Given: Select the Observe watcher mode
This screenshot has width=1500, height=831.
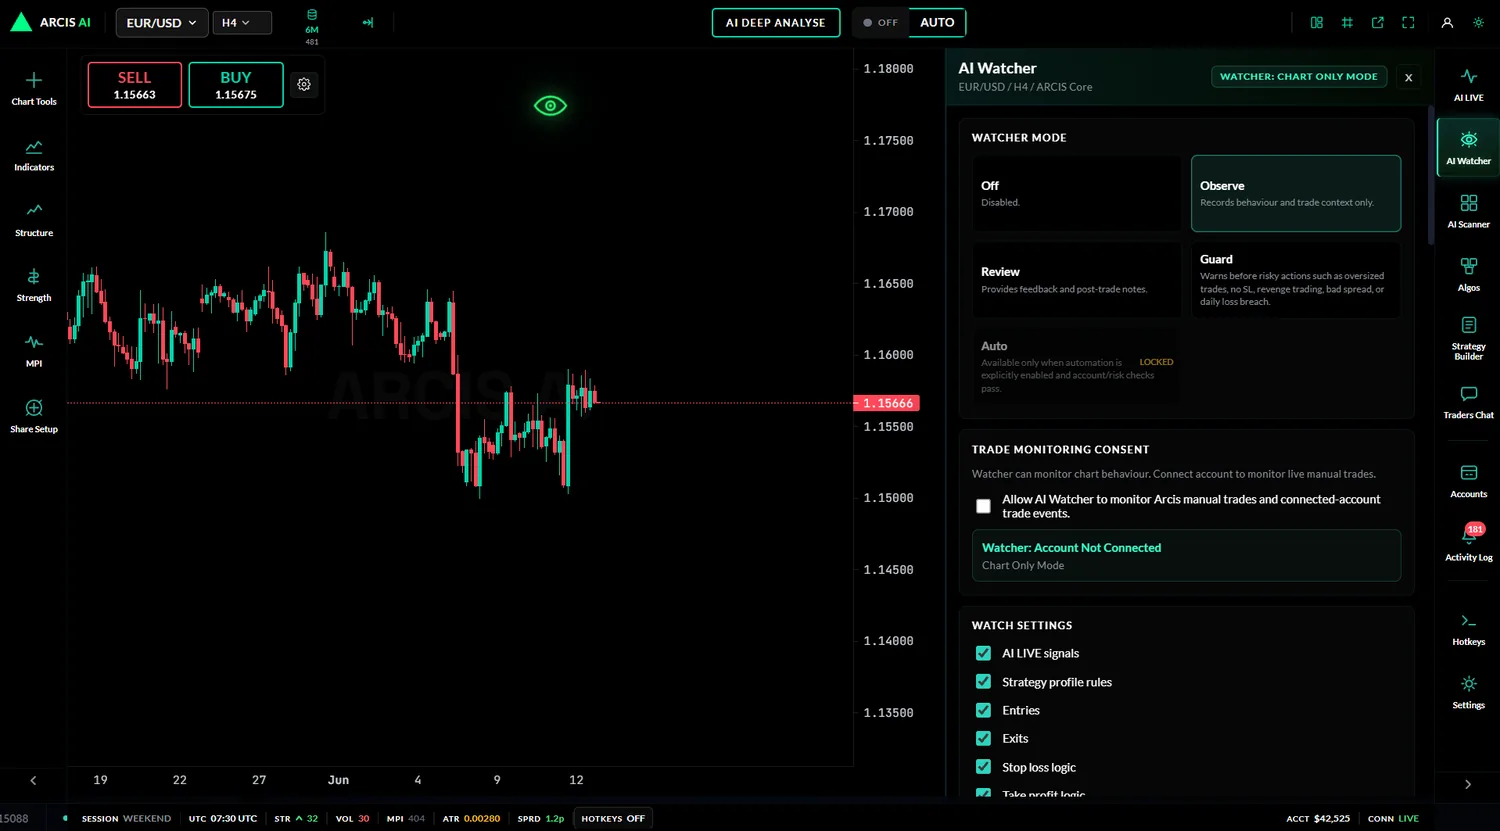Looking at the screenshot, I should 1296,193.
